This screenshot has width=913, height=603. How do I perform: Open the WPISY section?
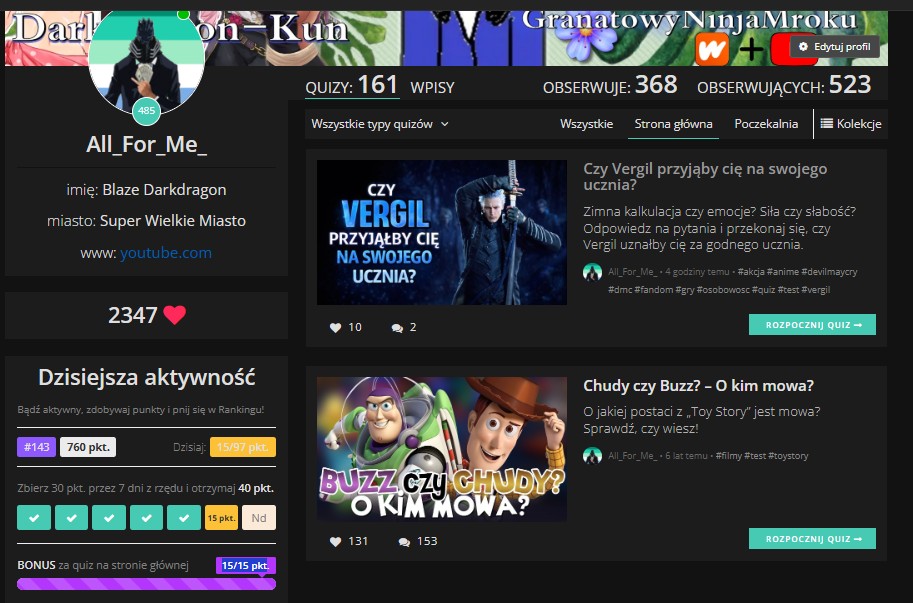(432, 88)
